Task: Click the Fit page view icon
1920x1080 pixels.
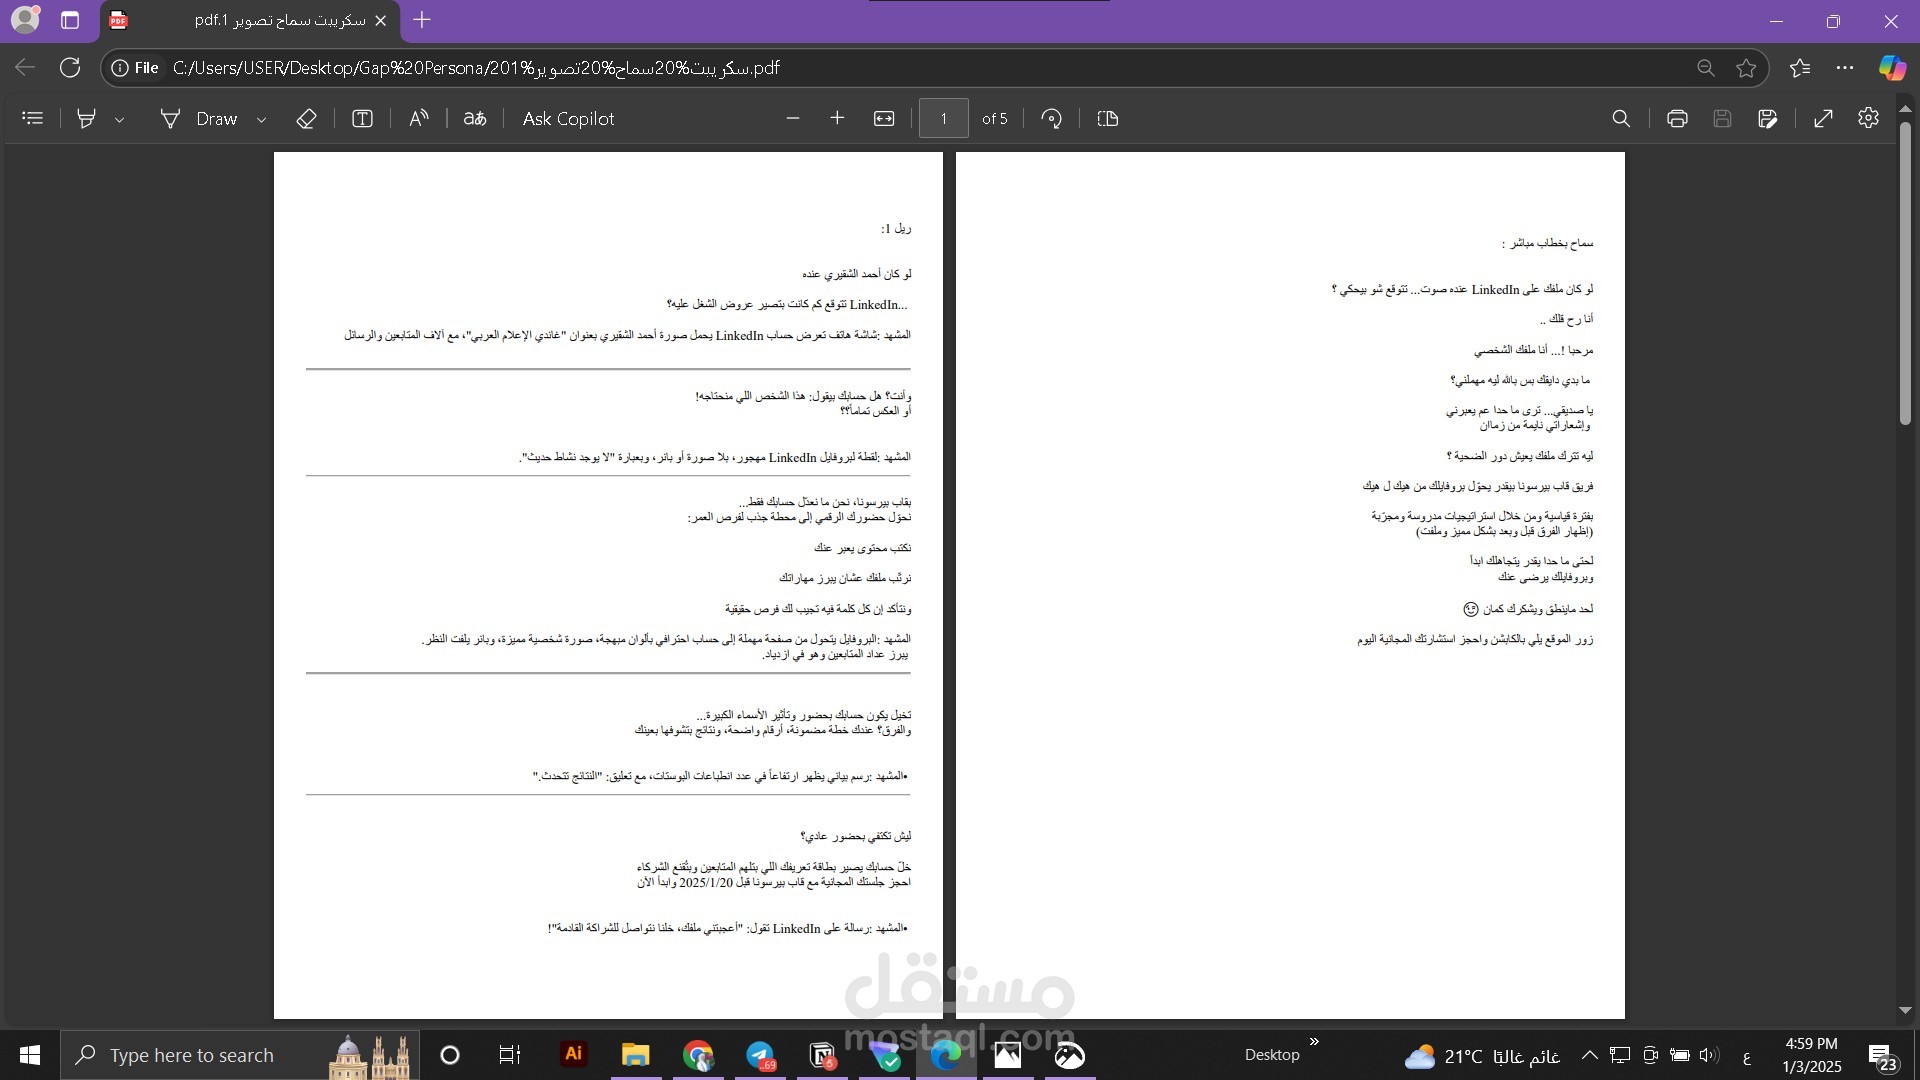Action: [1109, 119]
